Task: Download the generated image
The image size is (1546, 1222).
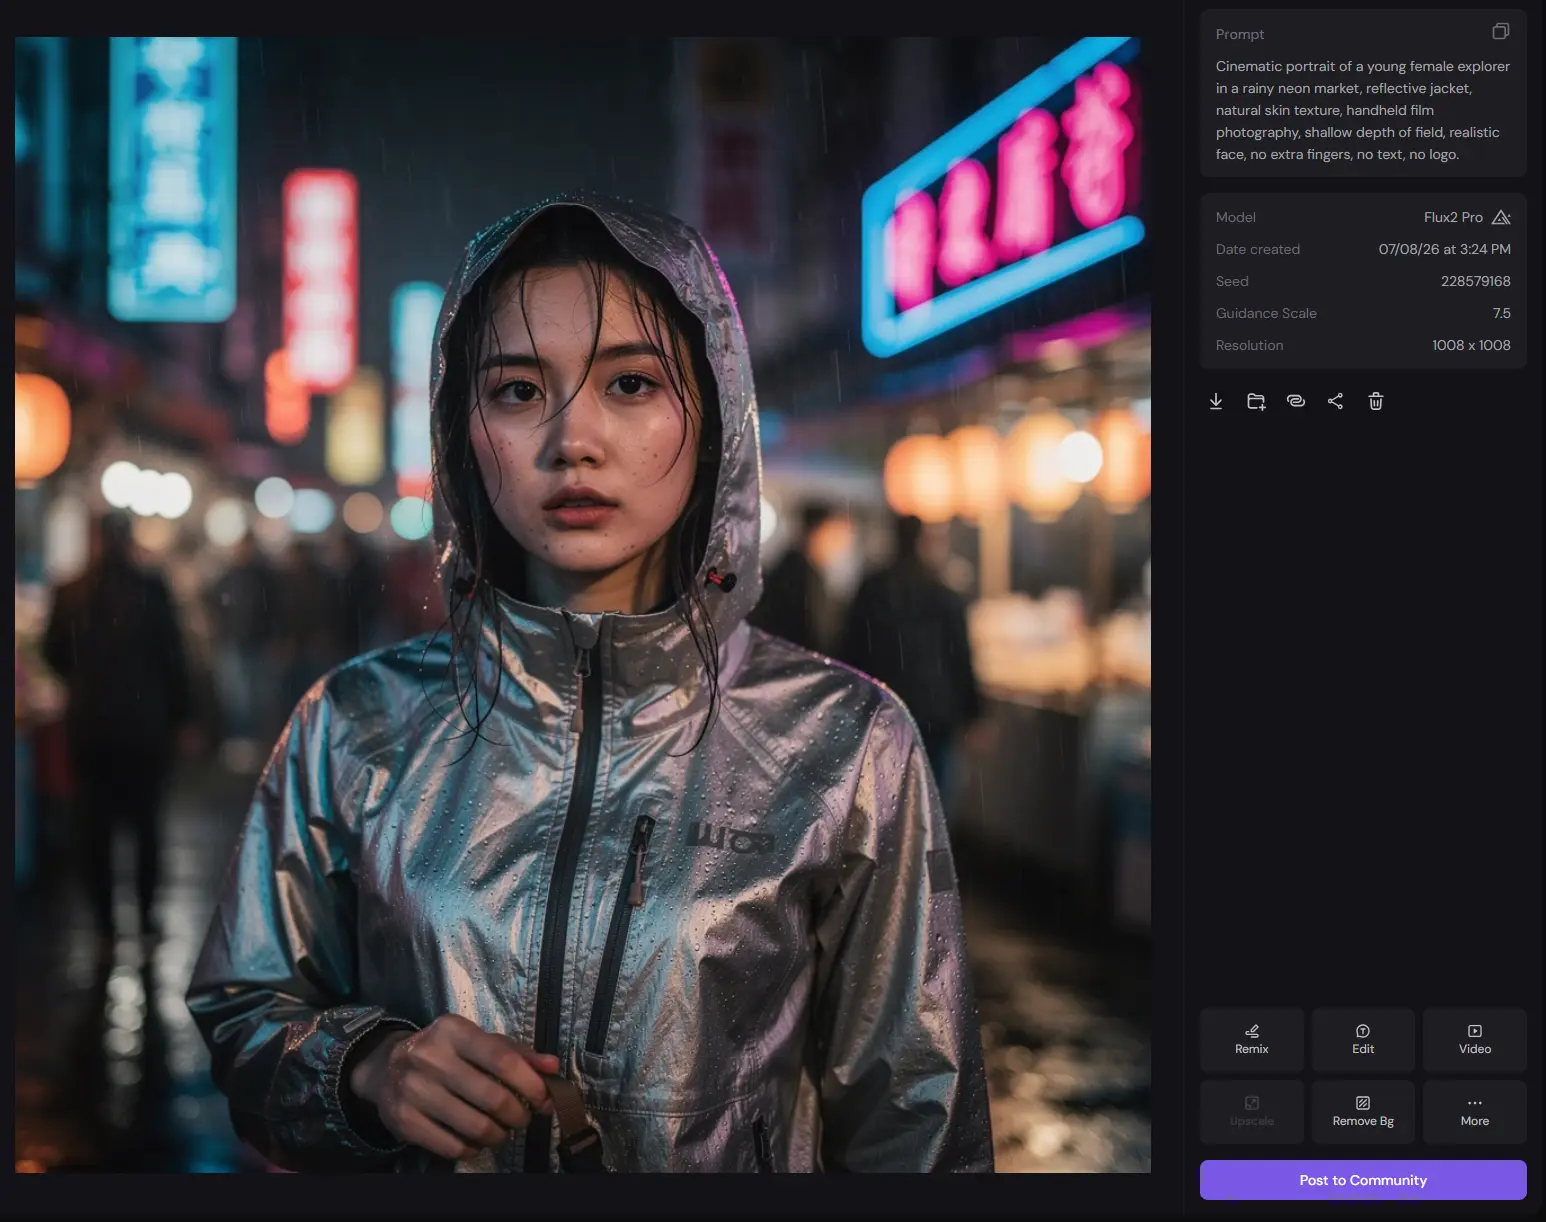Action: tap(1216, 401)
